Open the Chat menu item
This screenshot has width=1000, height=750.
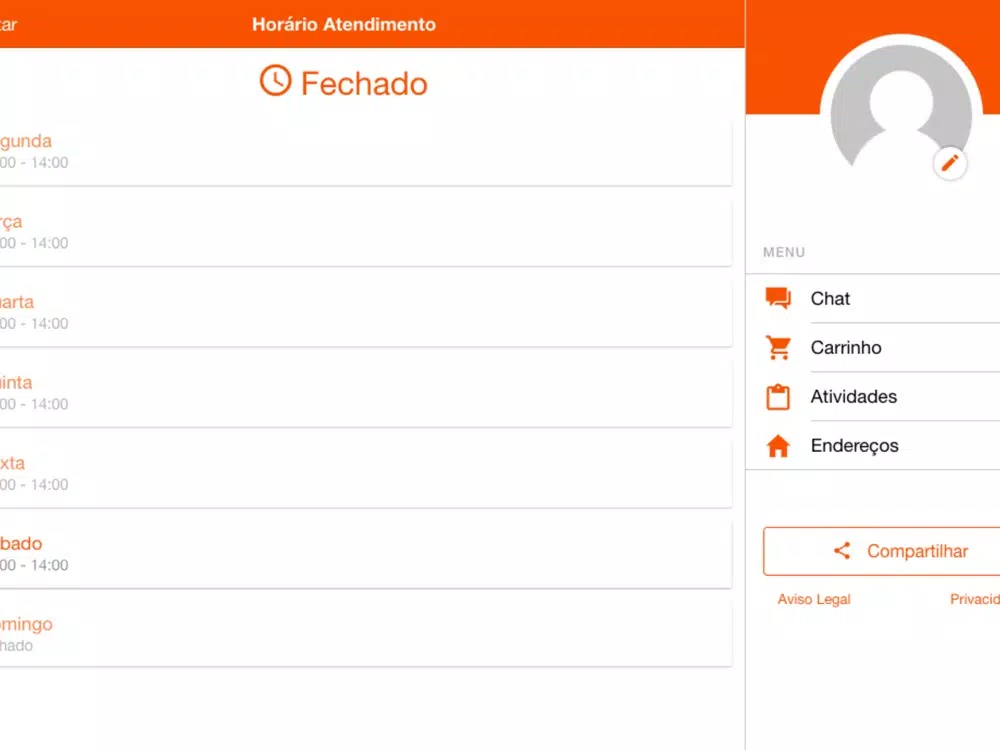pos(882,298)
